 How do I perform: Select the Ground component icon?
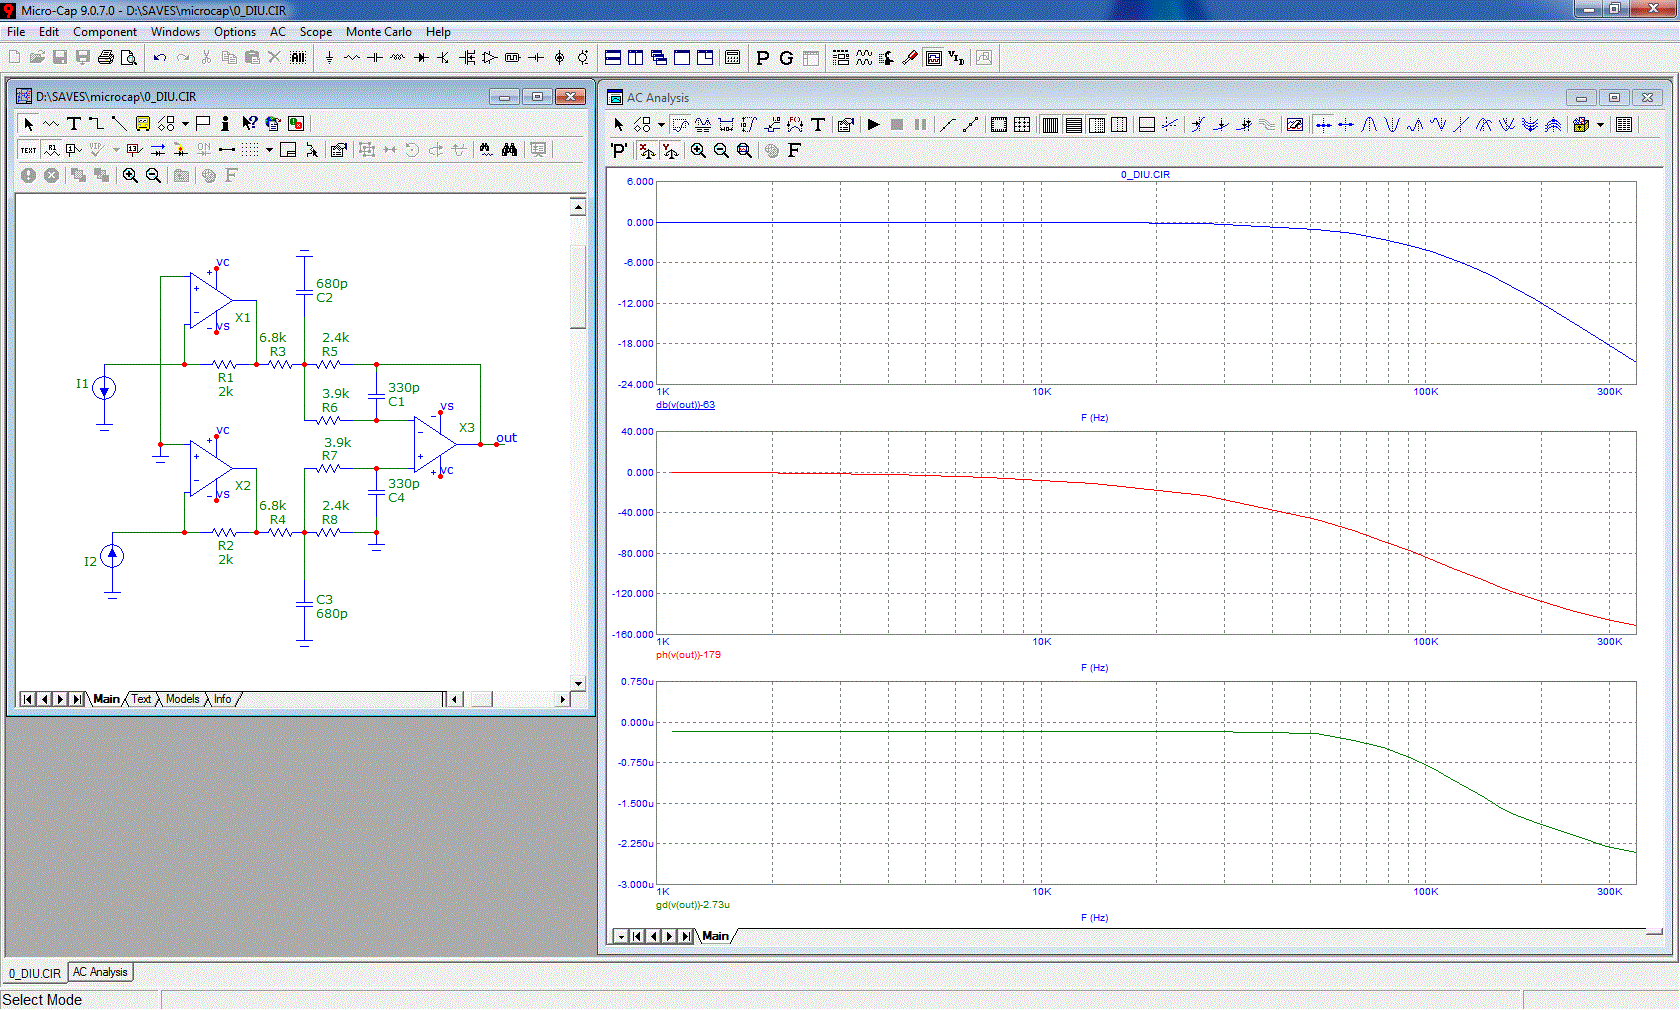[x=329, y=57]
